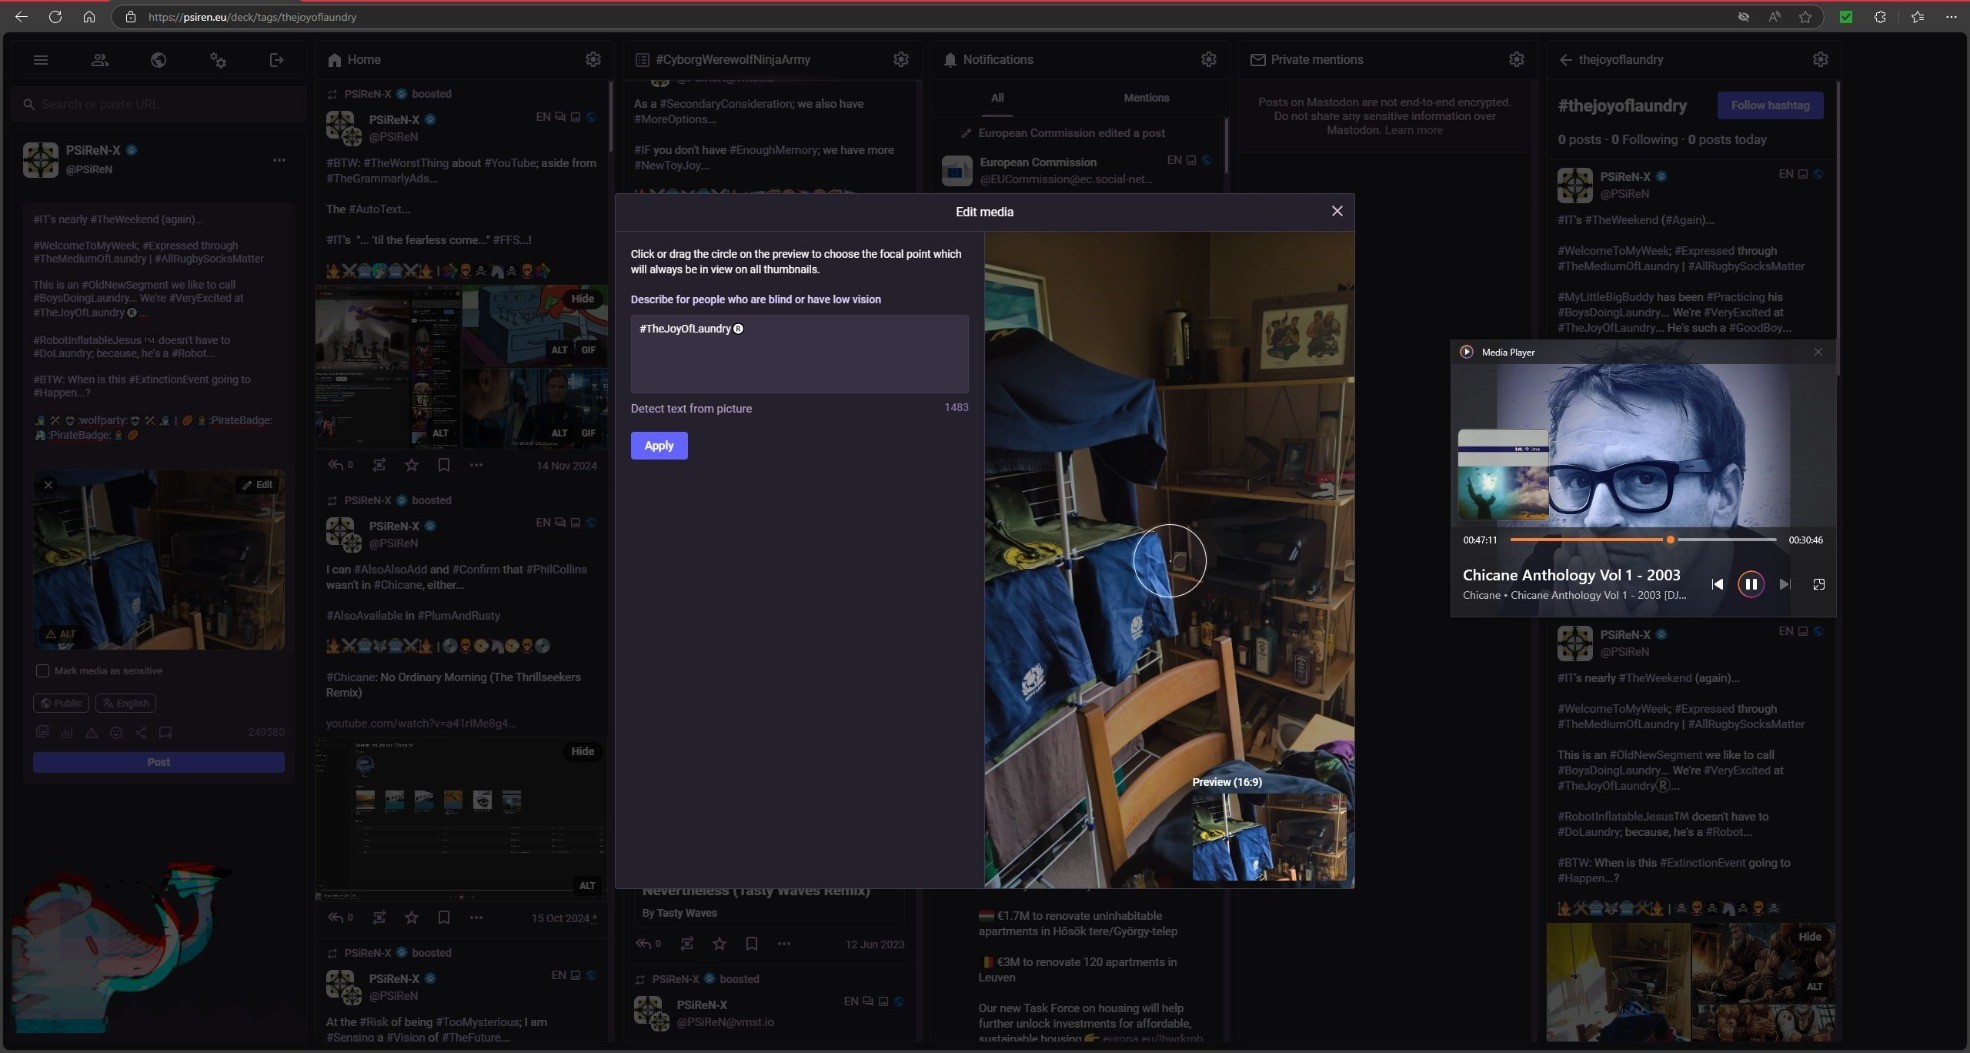Switch to the All notifications tab
This screenshot has height=1053, width=1970.
pos(997,98)
